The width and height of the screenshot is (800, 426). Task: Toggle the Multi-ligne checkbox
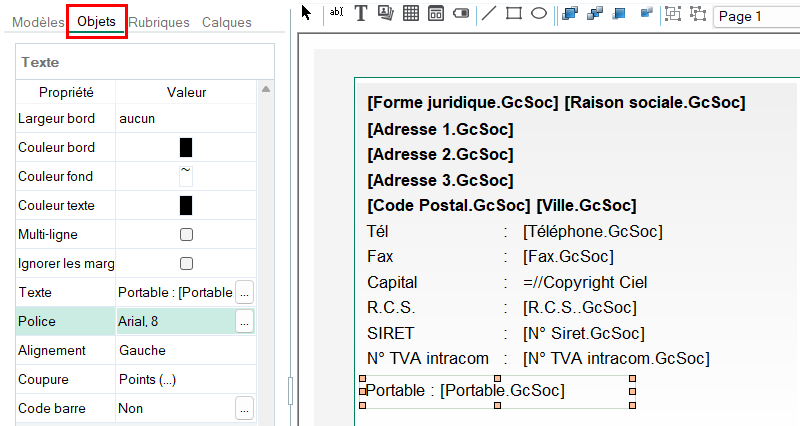pyautogui.click(x=186, y=235)
